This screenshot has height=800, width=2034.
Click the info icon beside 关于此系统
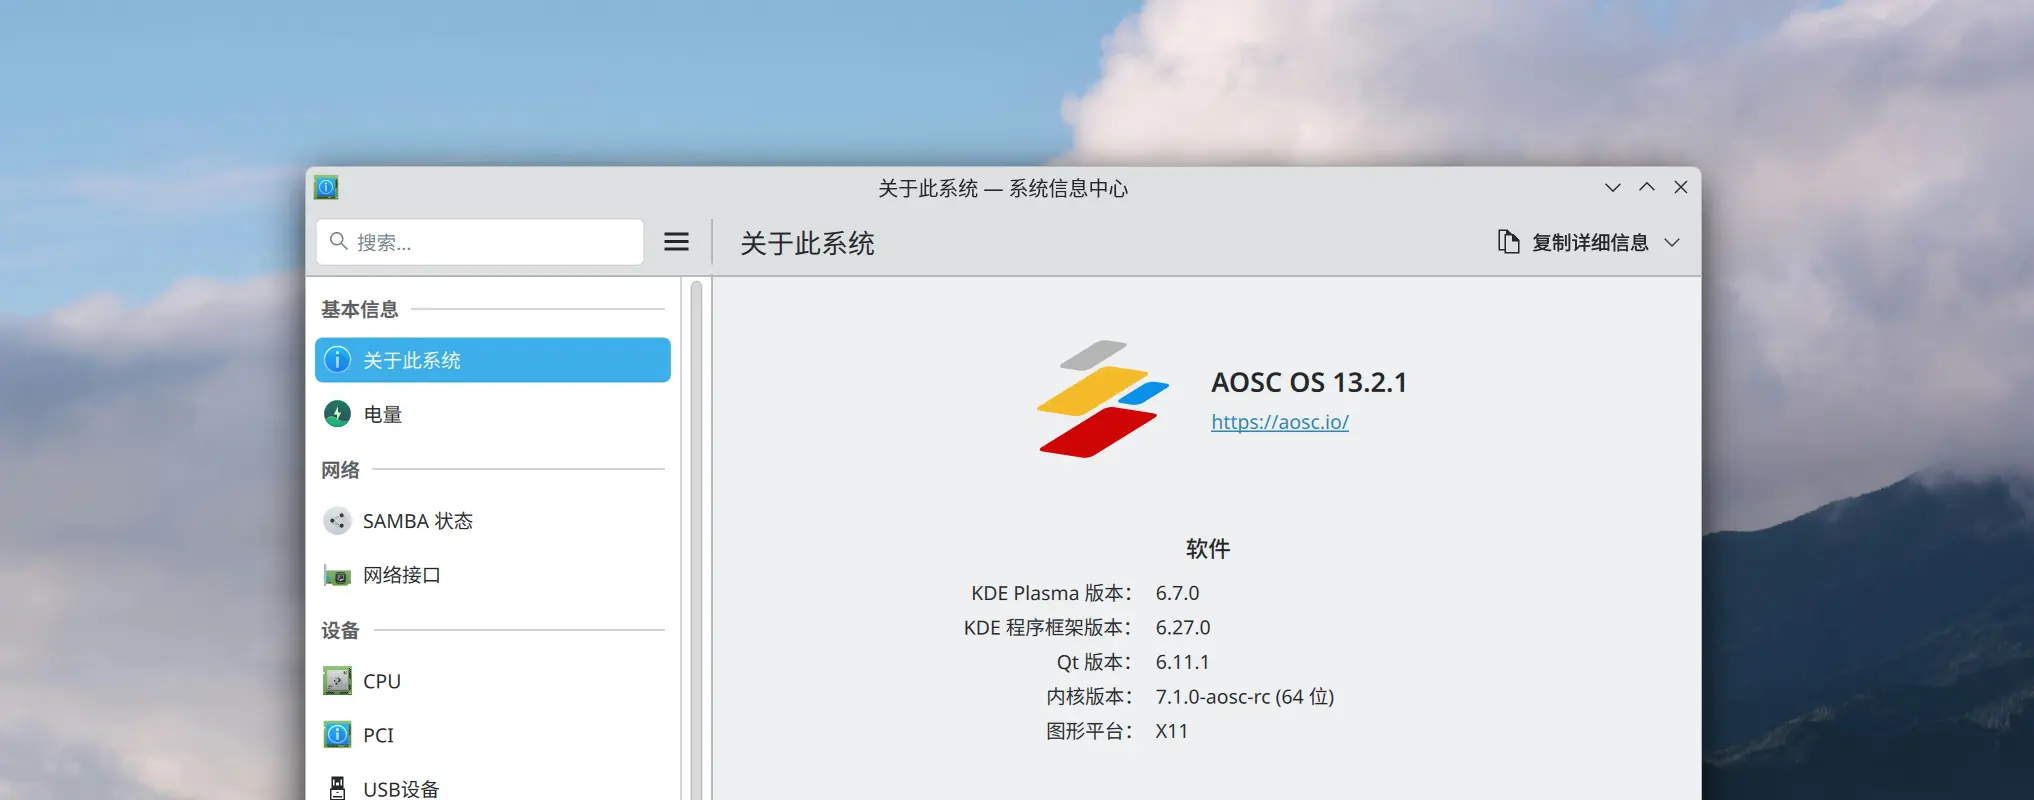click(338, 360)
